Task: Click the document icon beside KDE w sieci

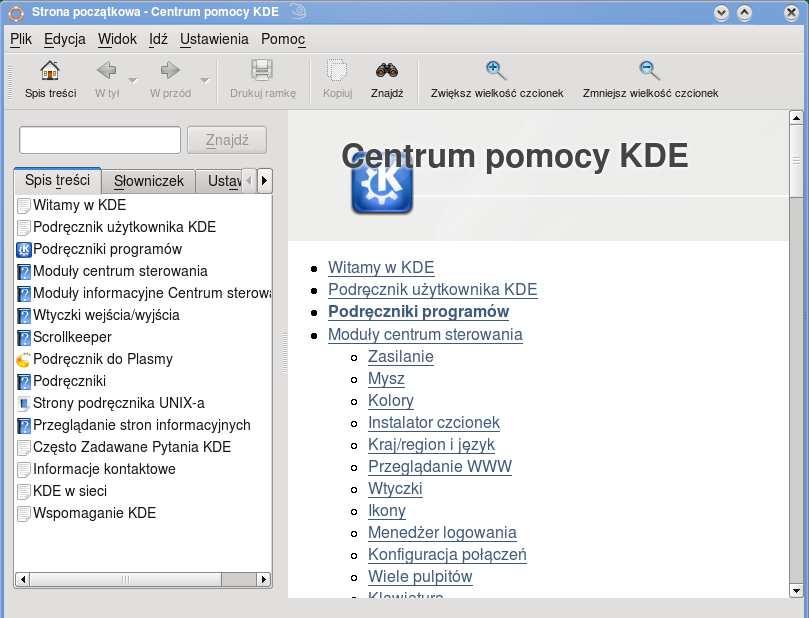Action: point(24,492)
